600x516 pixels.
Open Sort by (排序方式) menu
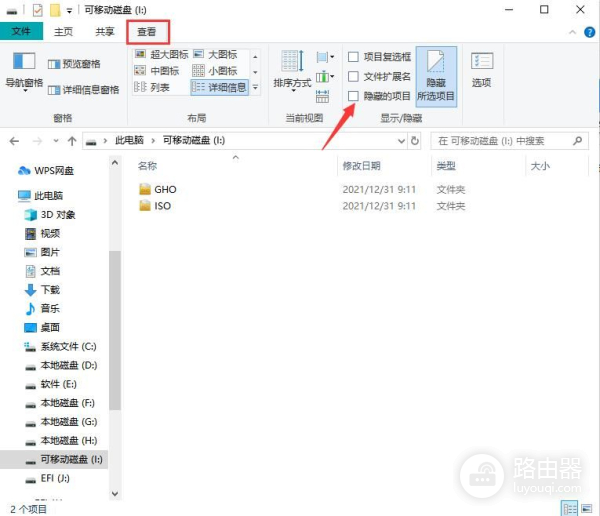click(292, 71)
